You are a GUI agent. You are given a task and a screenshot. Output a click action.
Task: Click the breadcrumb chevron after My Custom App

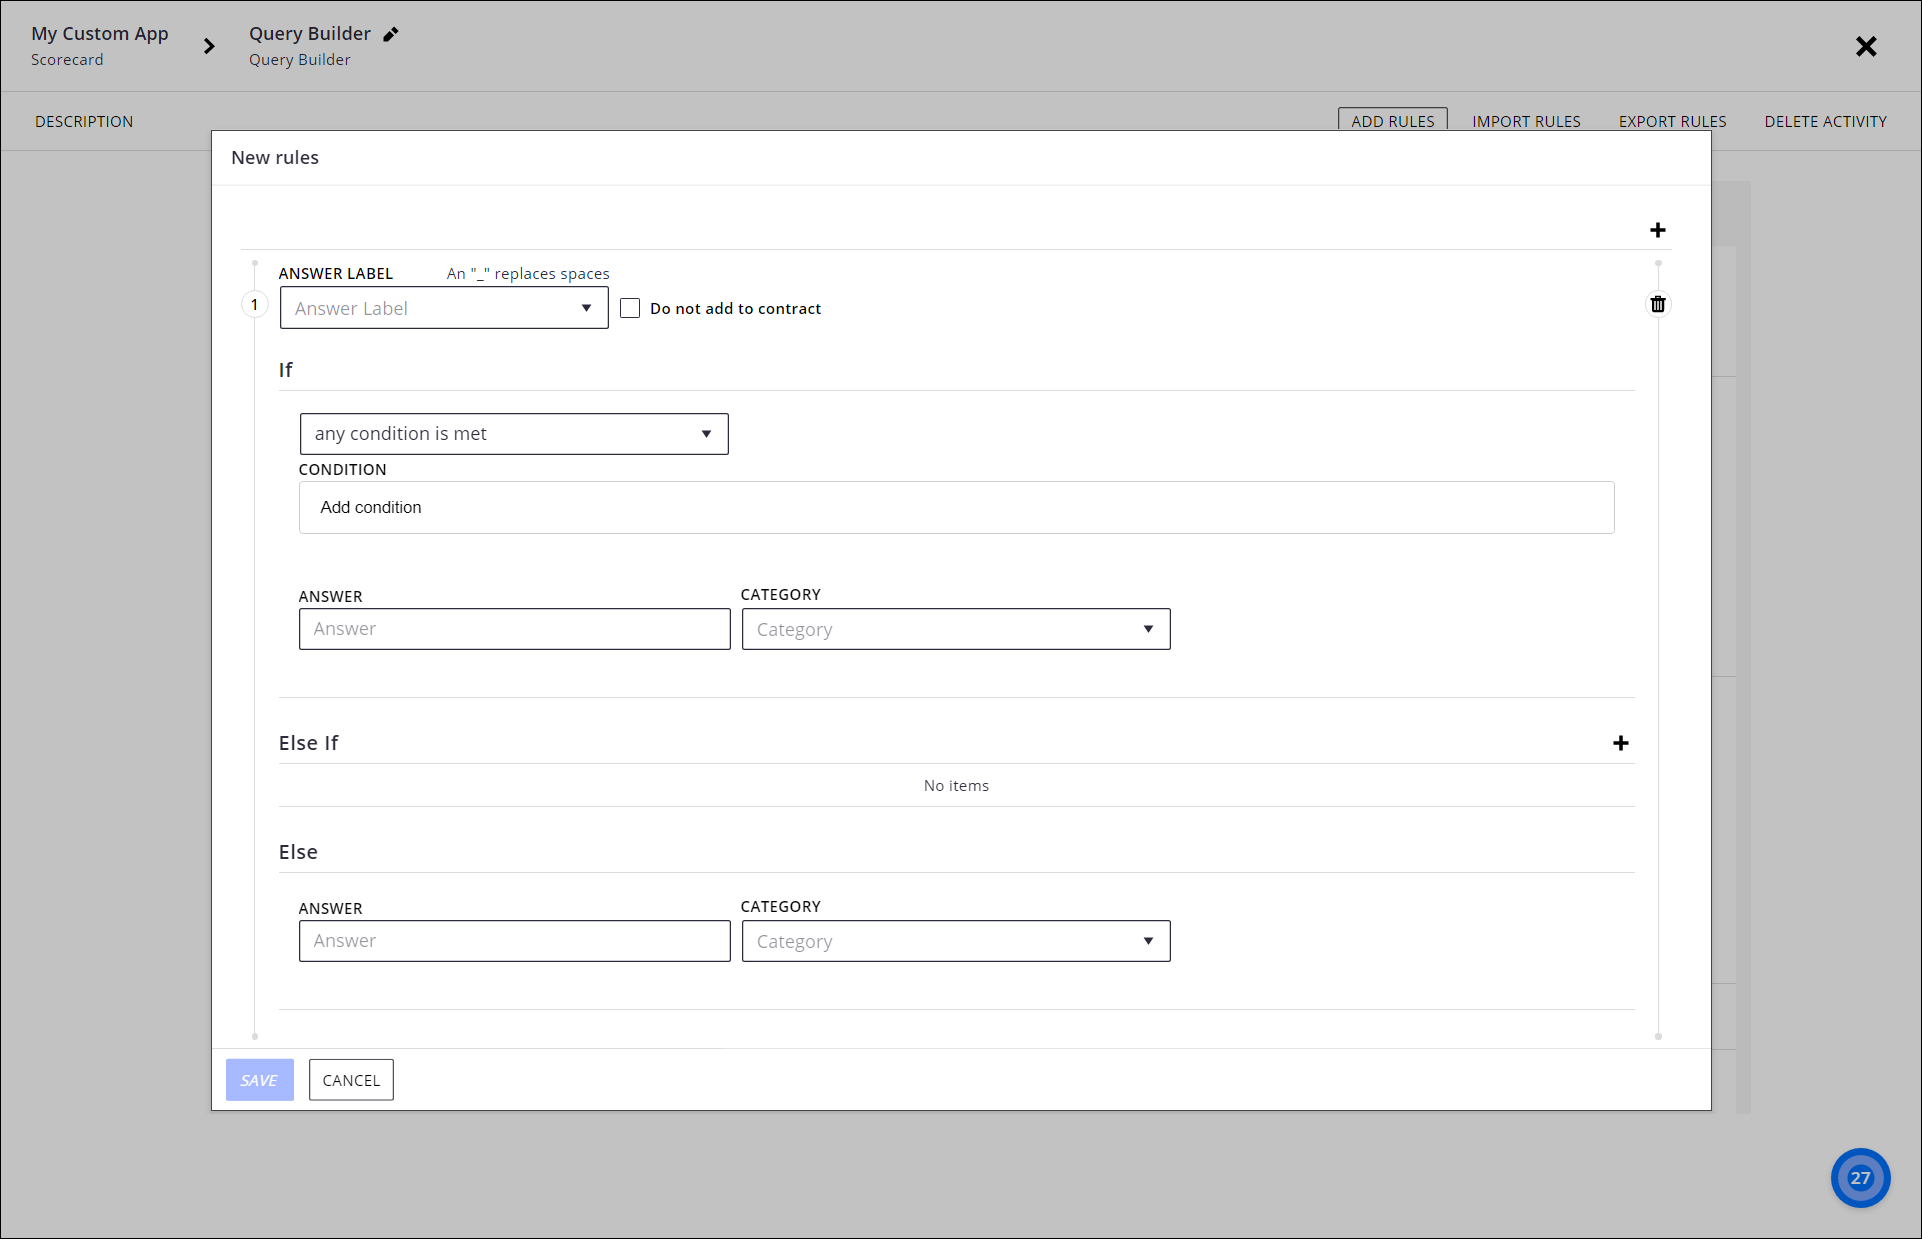(209, 45)
